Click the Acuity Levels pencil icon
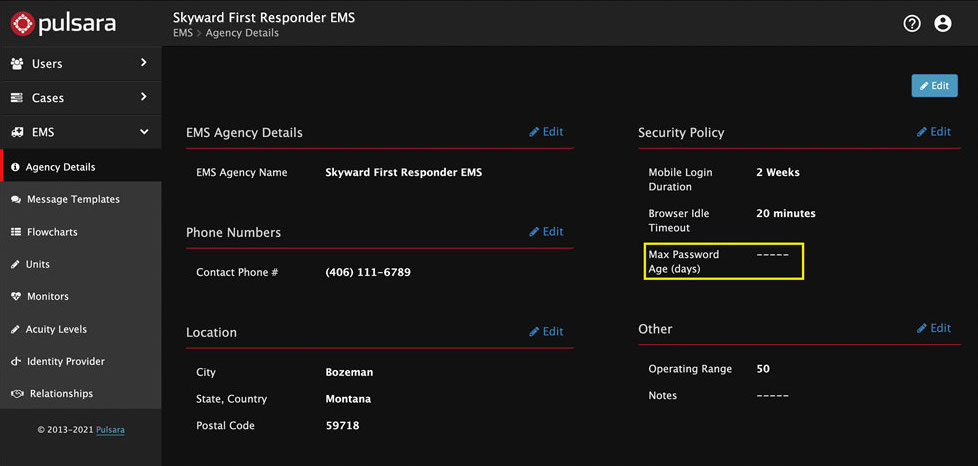This screenshot has width=978, height=466. tap(16, 329)
